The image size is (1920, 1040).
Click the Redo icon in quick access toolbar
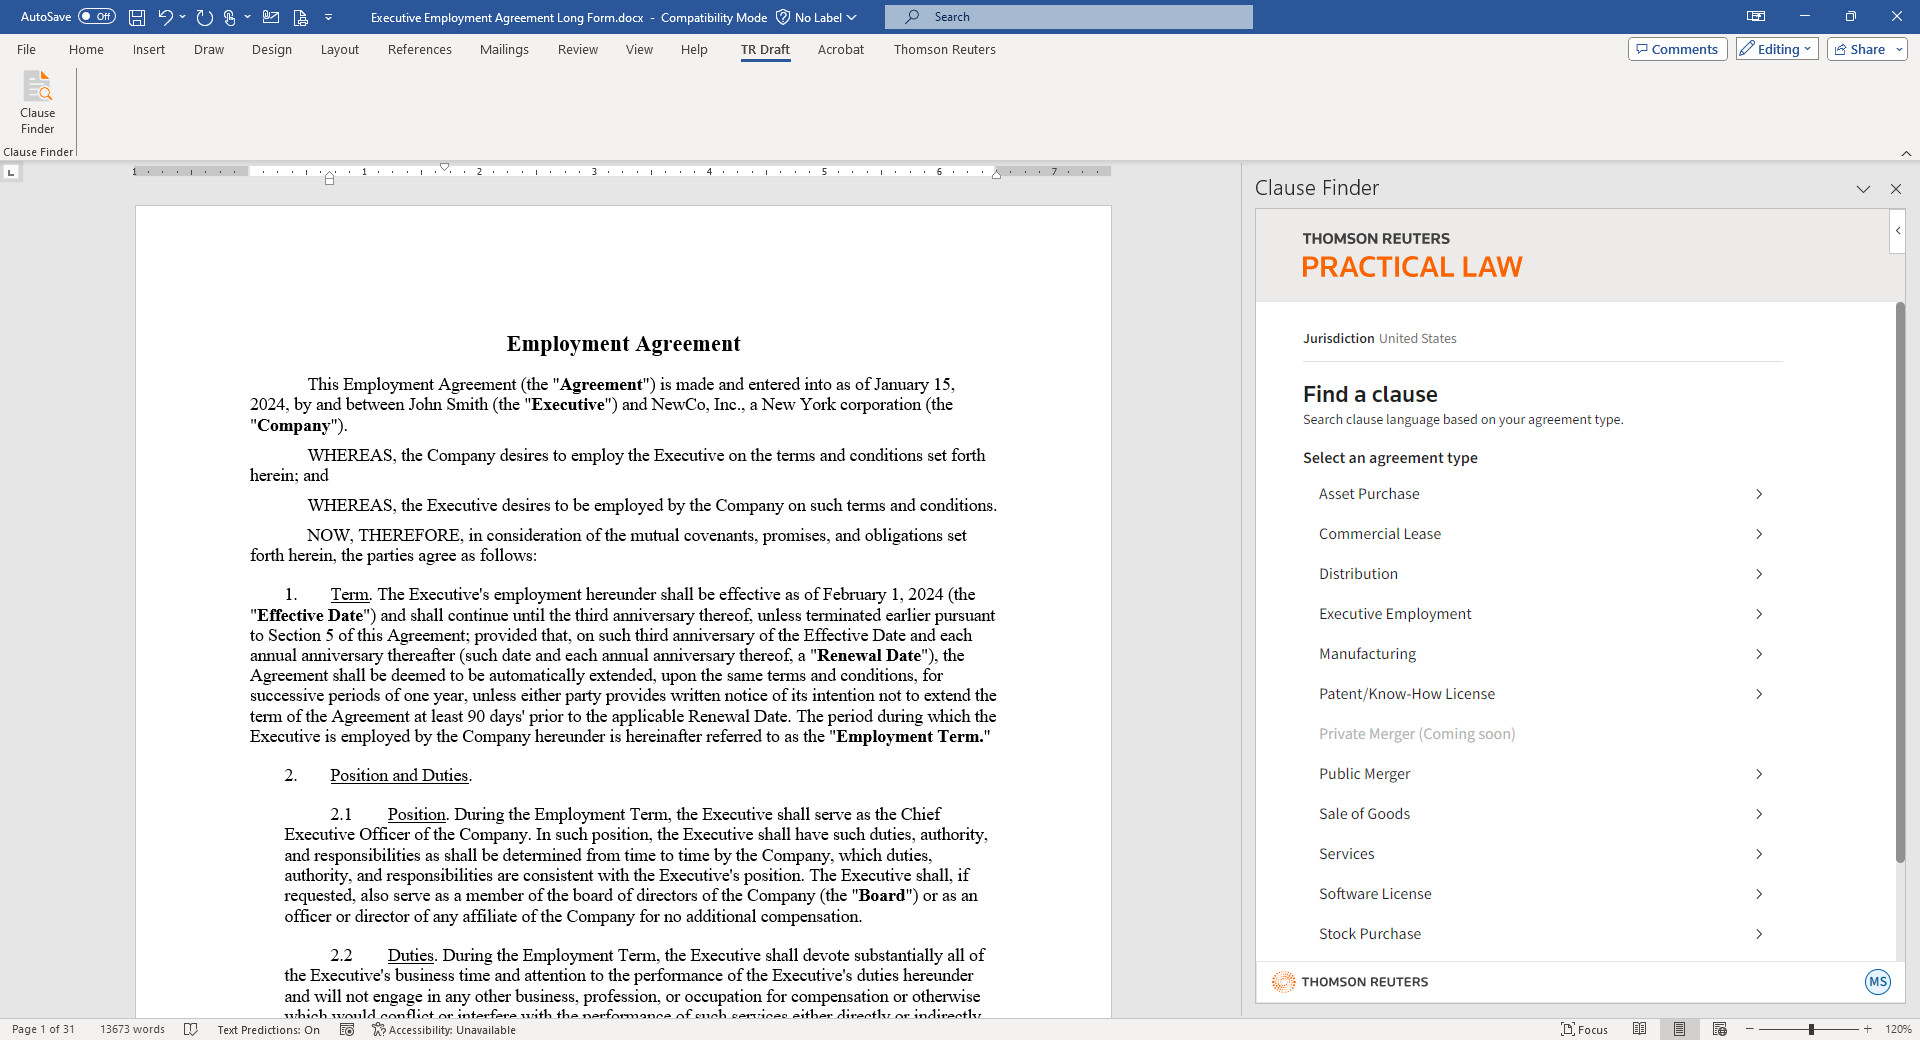click(x=205, y=17)
